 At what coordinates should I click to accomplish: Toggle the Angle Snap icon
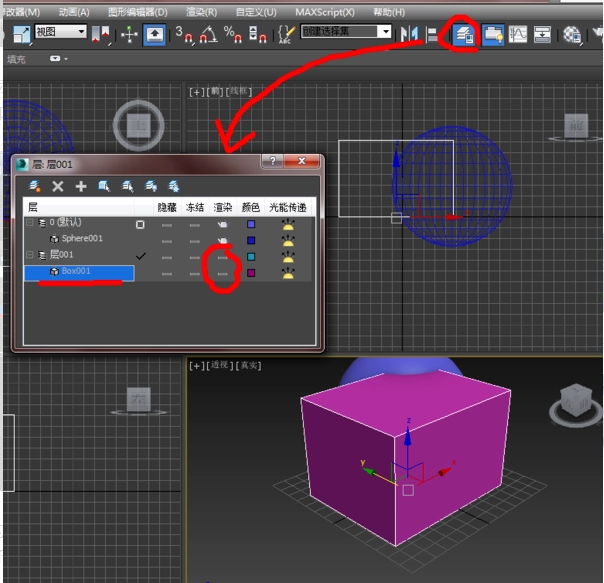click(208, 34)
